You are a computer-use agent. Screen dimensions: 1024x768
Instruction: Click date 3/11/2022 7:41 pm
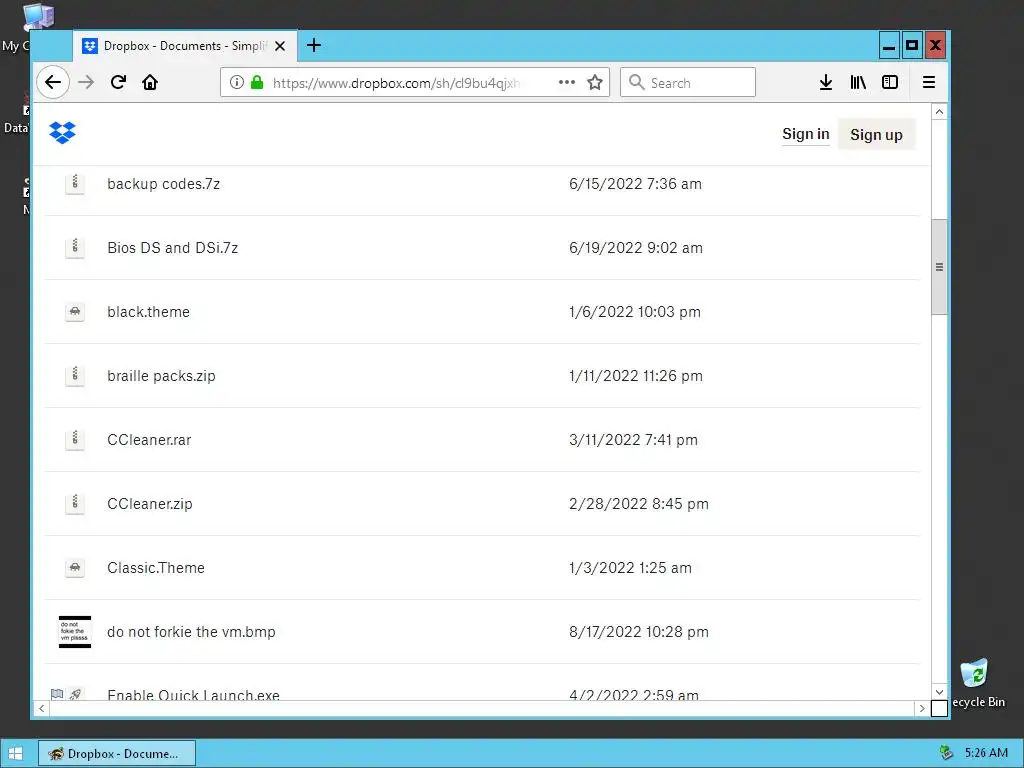(633, 440)
